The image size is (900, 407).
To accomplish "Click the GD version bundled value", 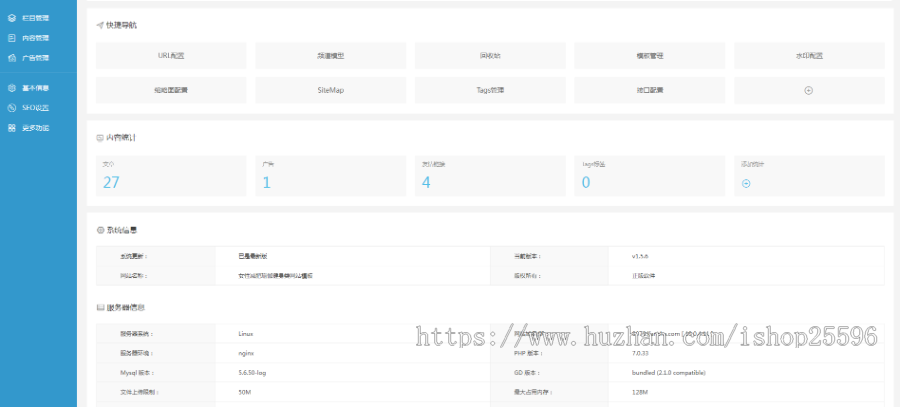I will tap(668, 373).
